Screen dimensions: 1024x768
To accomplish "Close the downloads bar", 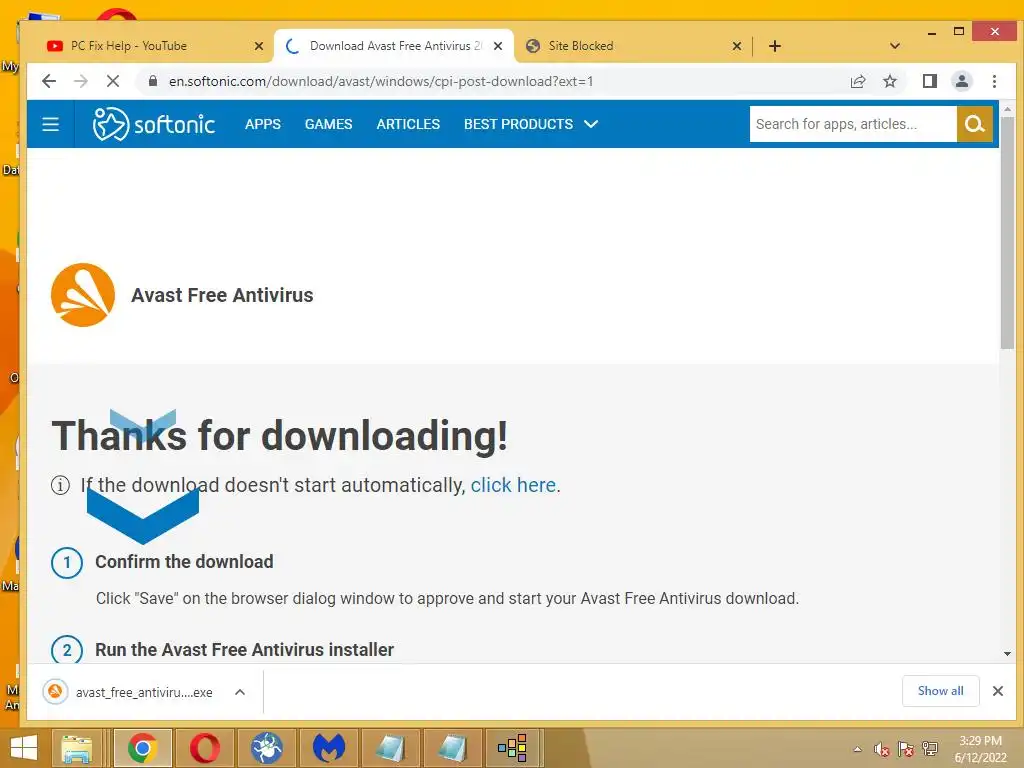I will 997,691.
